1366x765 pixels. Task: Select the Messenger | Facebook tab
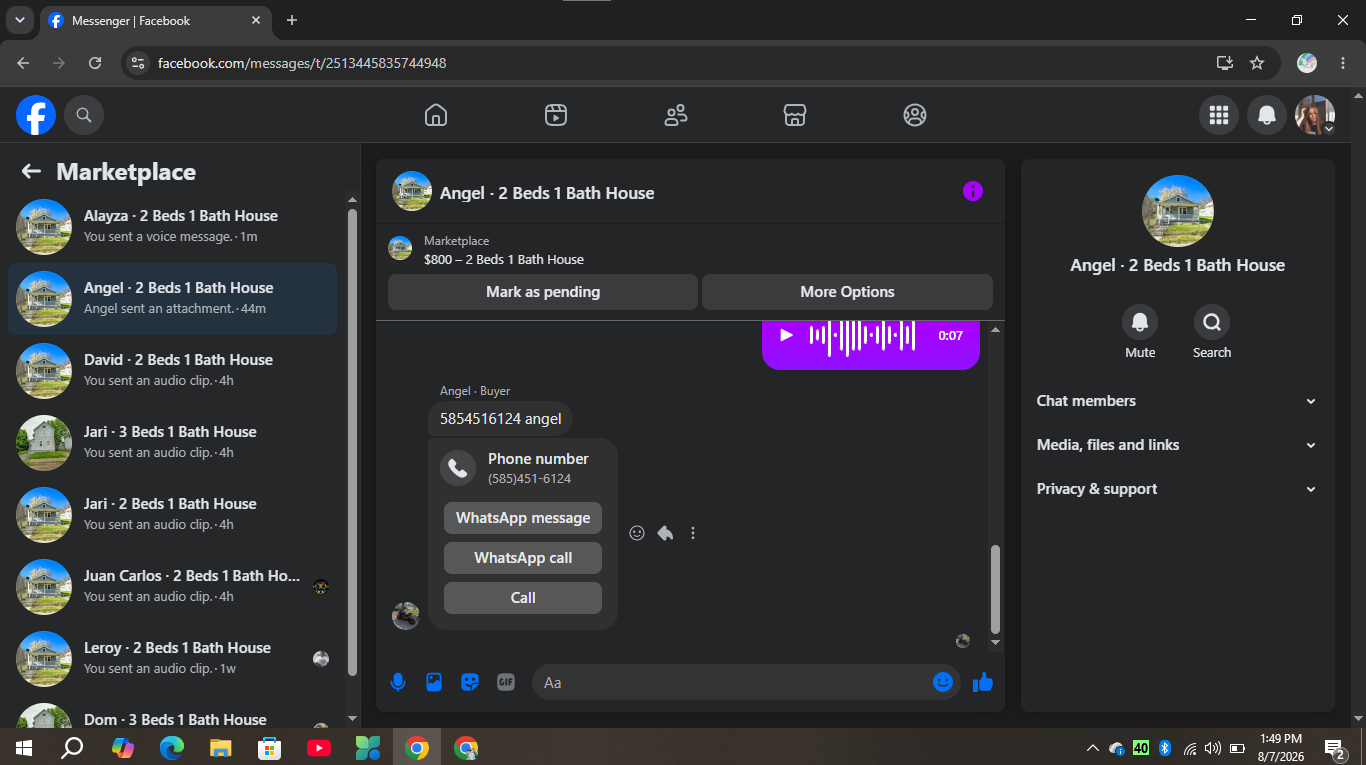(x=155, y=21)
